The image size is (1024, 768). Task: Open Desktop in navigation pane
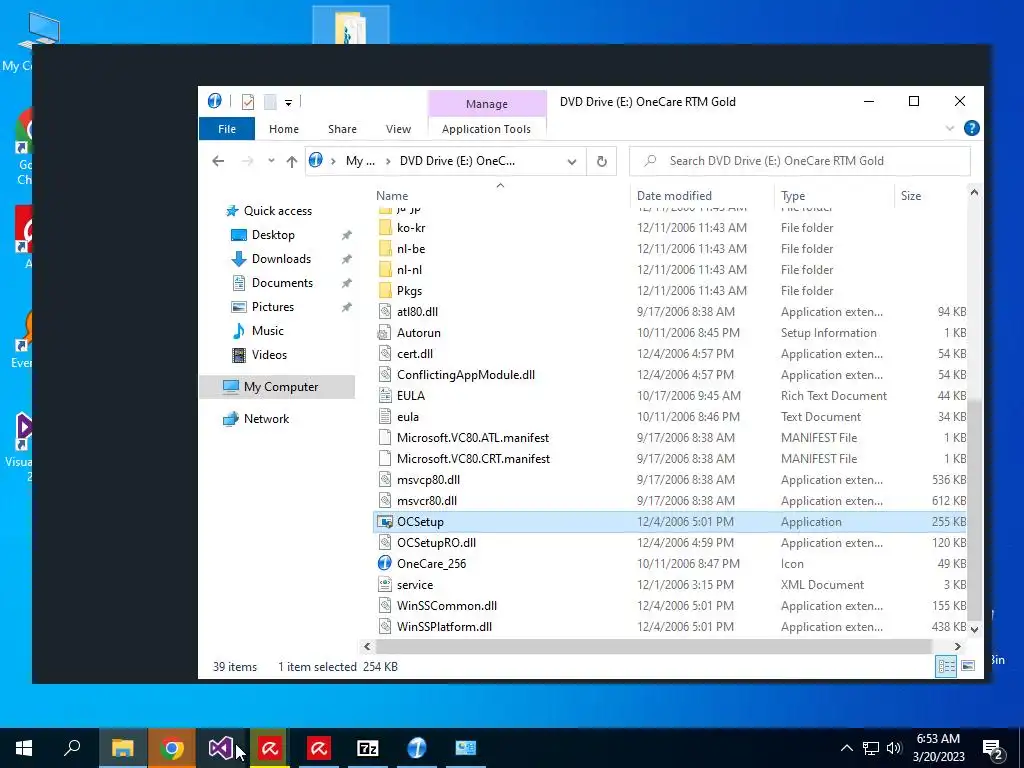(x=273, y=234)
